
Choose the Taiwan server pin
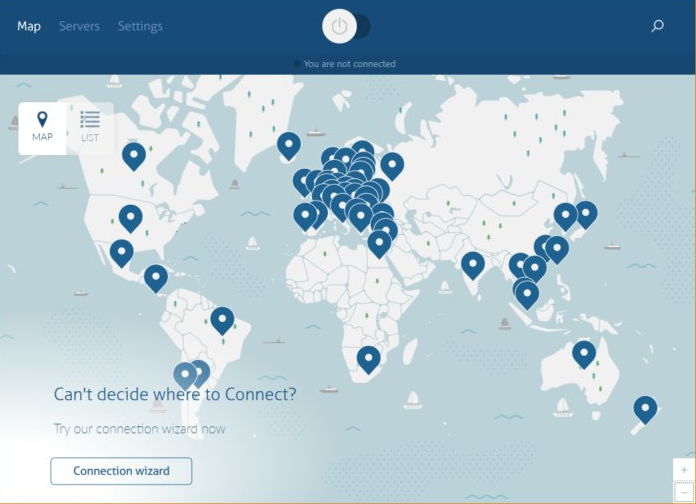(x=557, y=249)
